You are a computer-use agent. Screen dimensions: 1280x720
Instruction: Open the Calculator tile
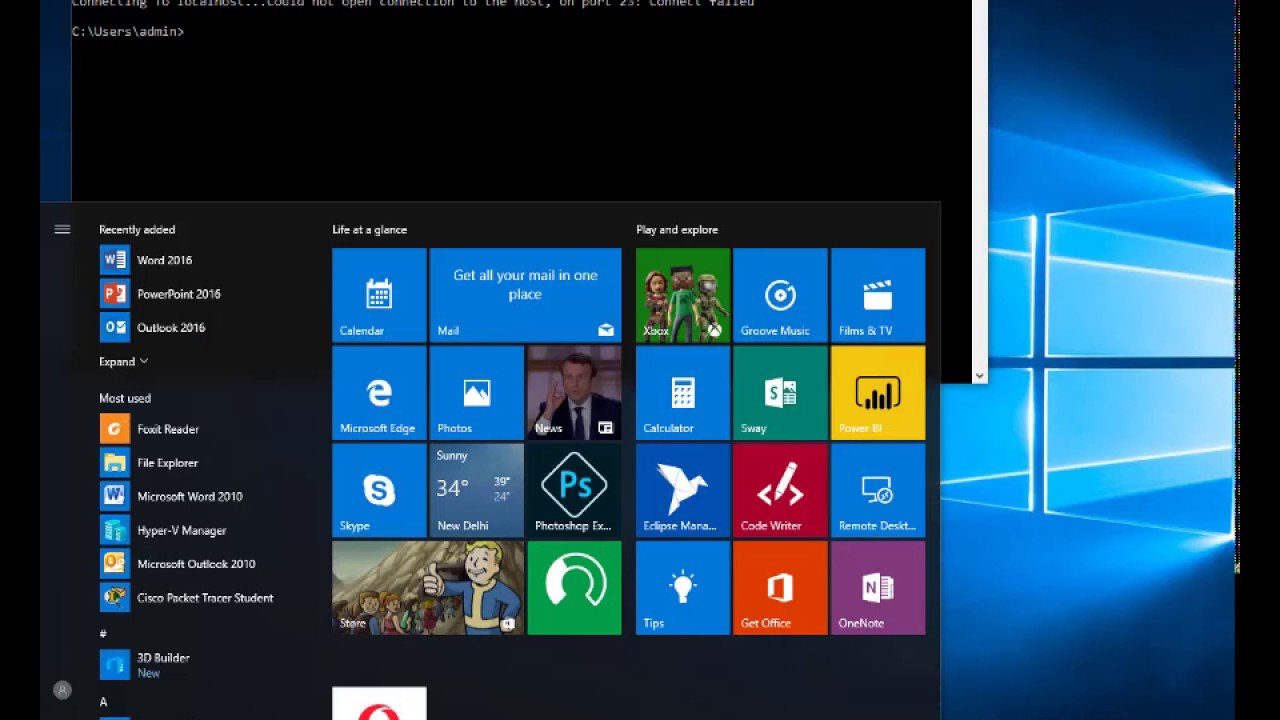pyautogui.click(x=683, y=393)
